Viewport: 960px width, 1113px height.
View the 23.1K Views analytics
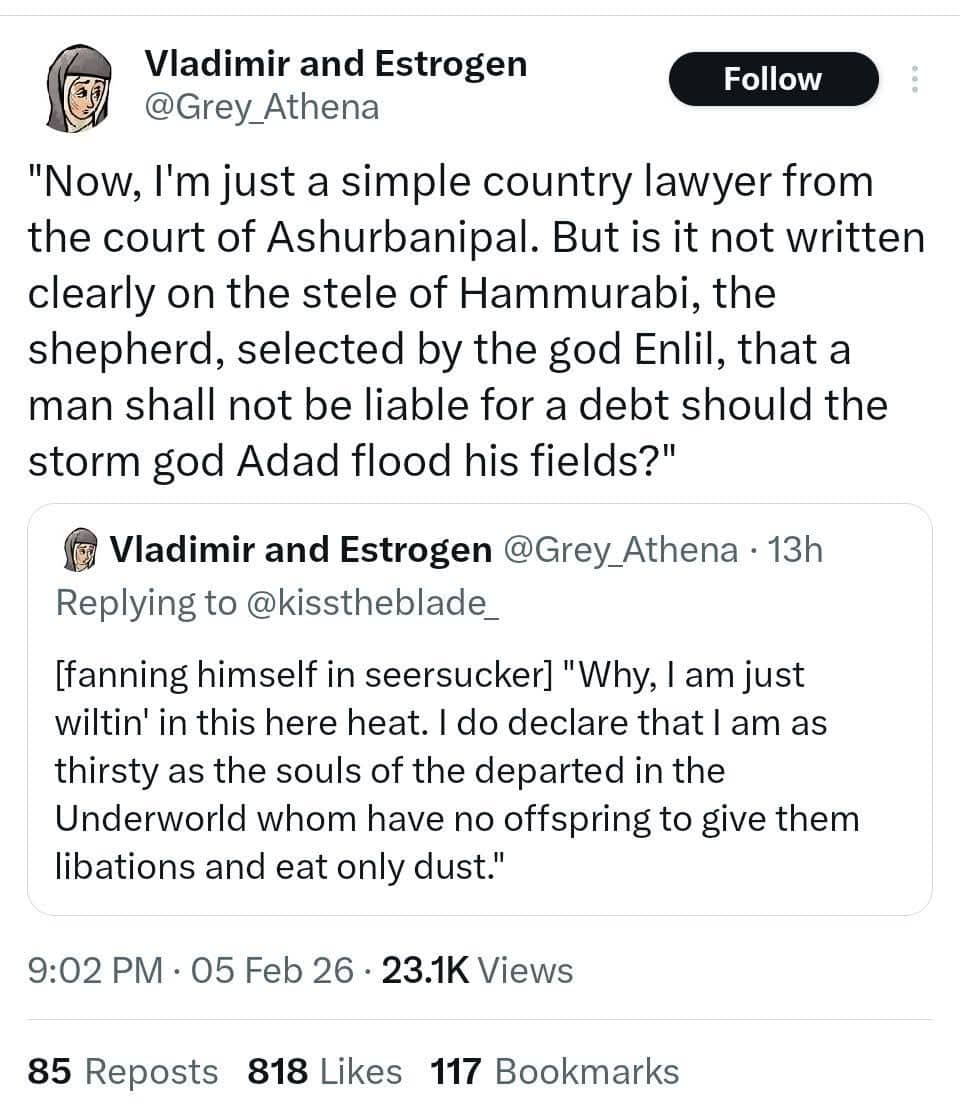(476, 970)
